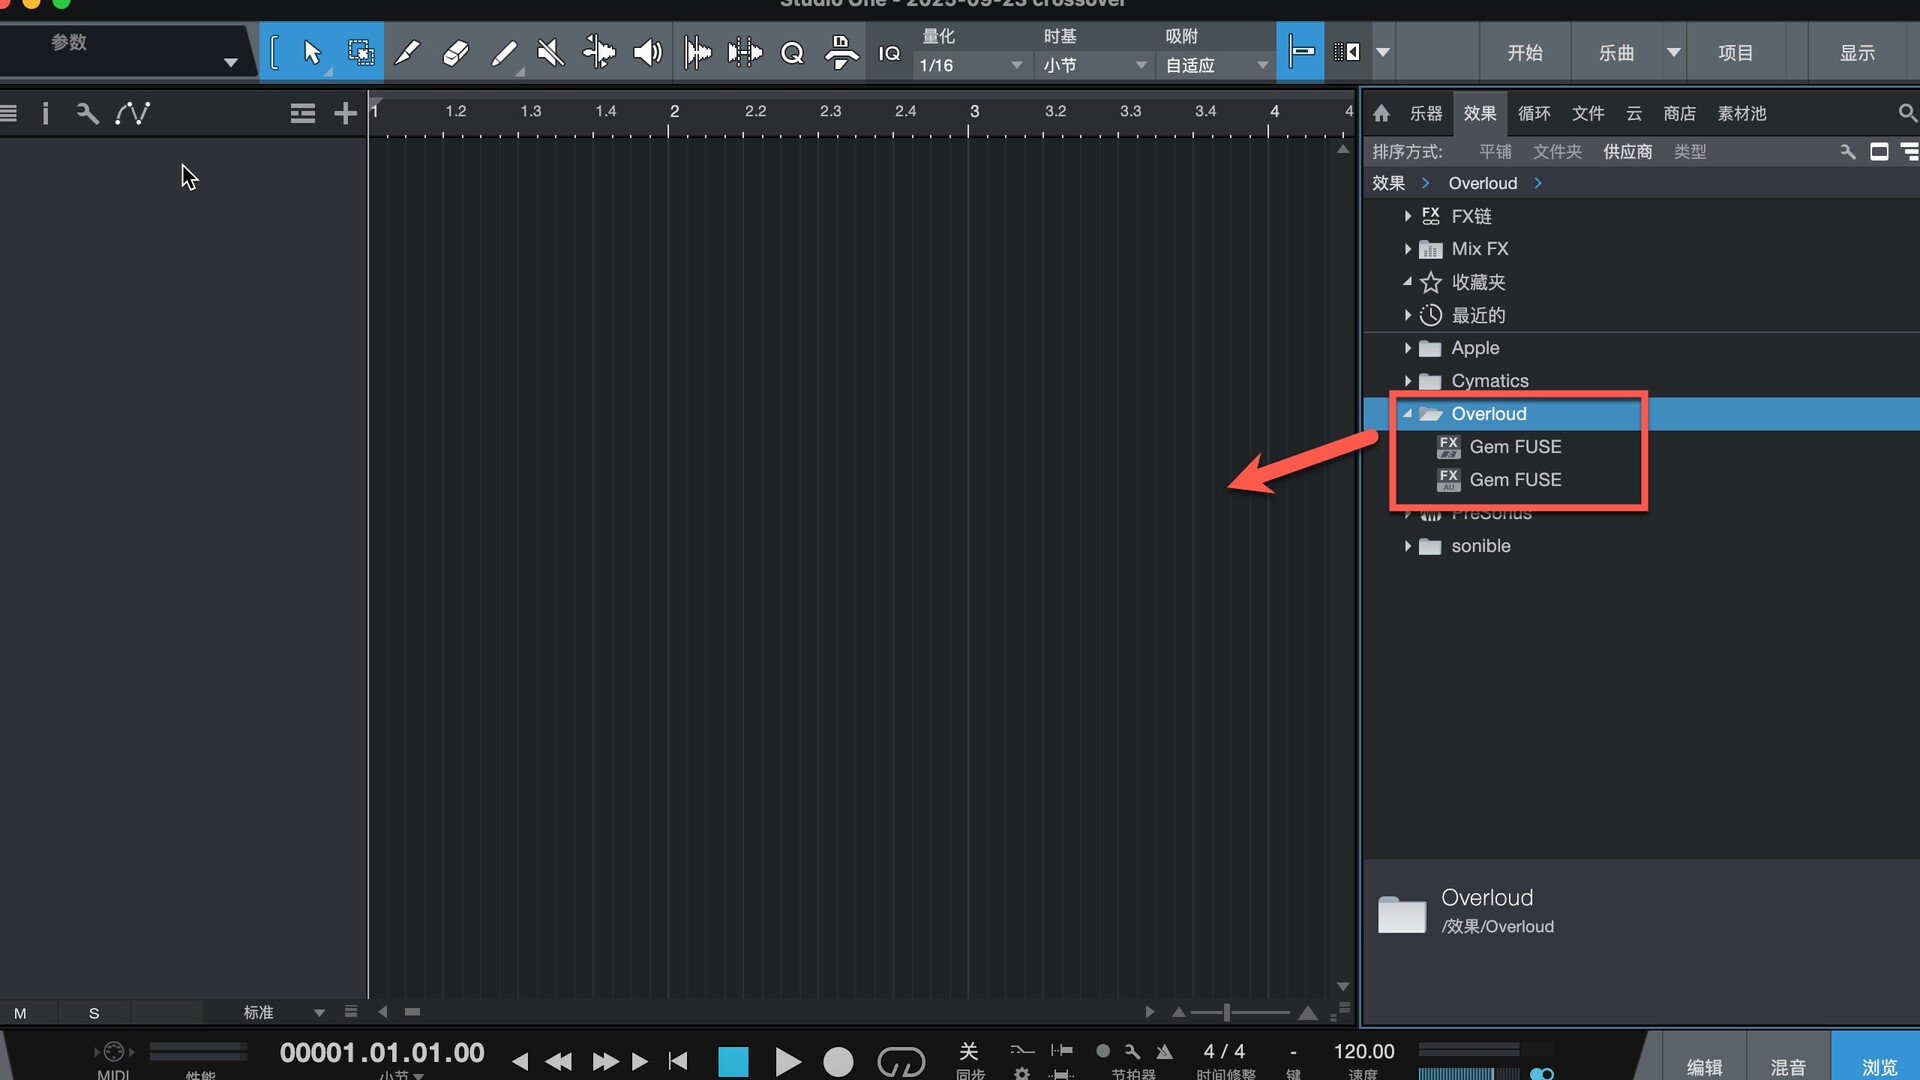This screenshot has height=1080, width=1920.
Task: Select the Bend tool
Action: [598, 52]
